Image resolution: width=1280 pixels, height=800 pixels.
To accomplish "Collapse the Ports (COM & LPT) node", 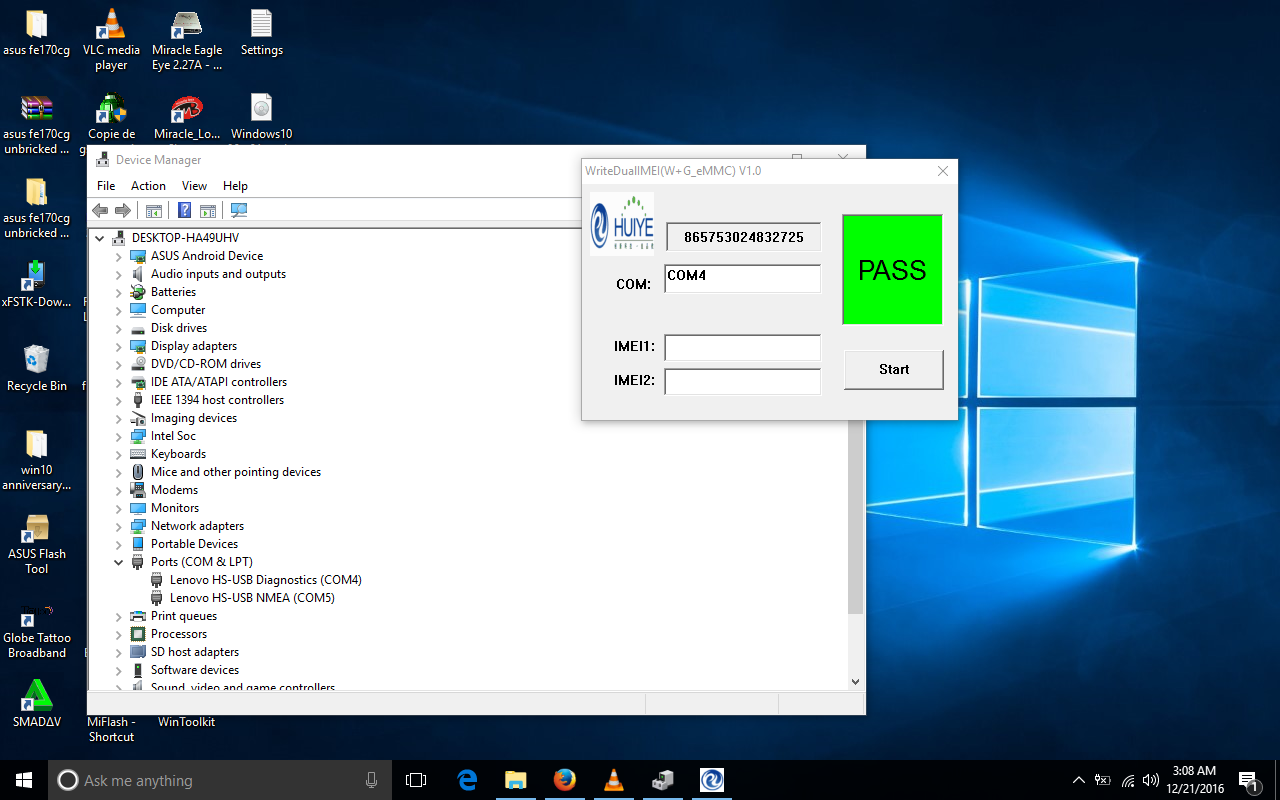I will pos(118,562).
